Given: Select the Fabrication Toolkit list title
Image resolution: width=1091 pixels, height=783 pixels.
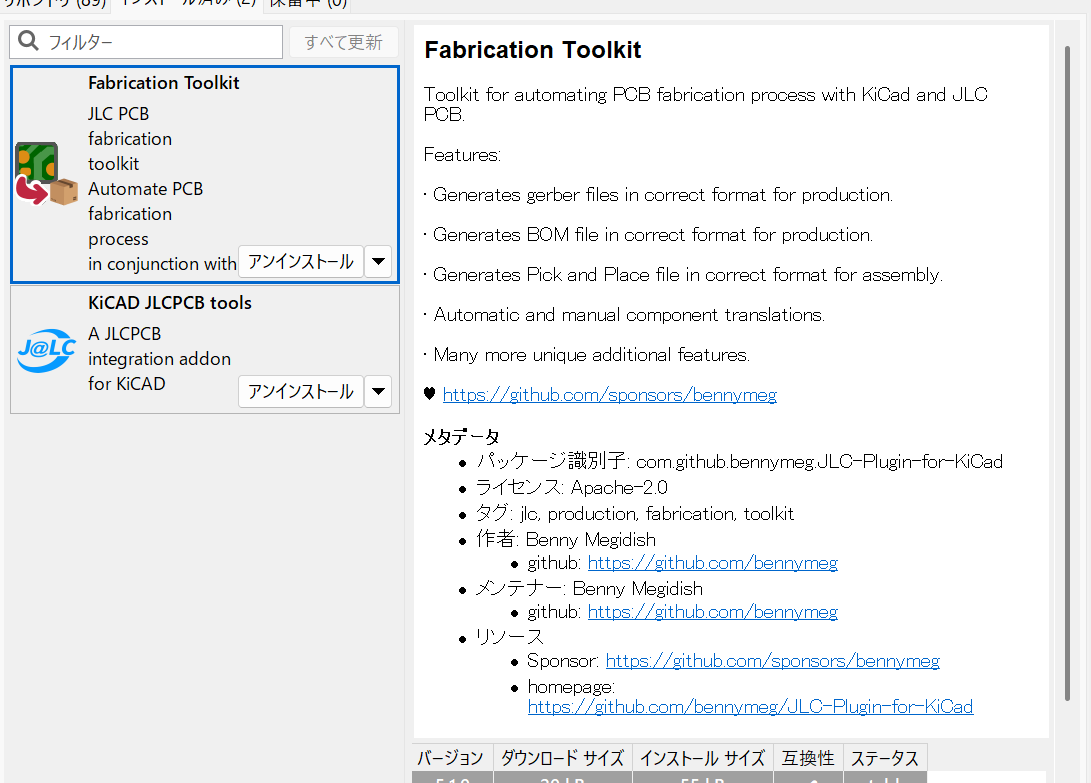Looking at the screenshot, I should tap(164, 83).
